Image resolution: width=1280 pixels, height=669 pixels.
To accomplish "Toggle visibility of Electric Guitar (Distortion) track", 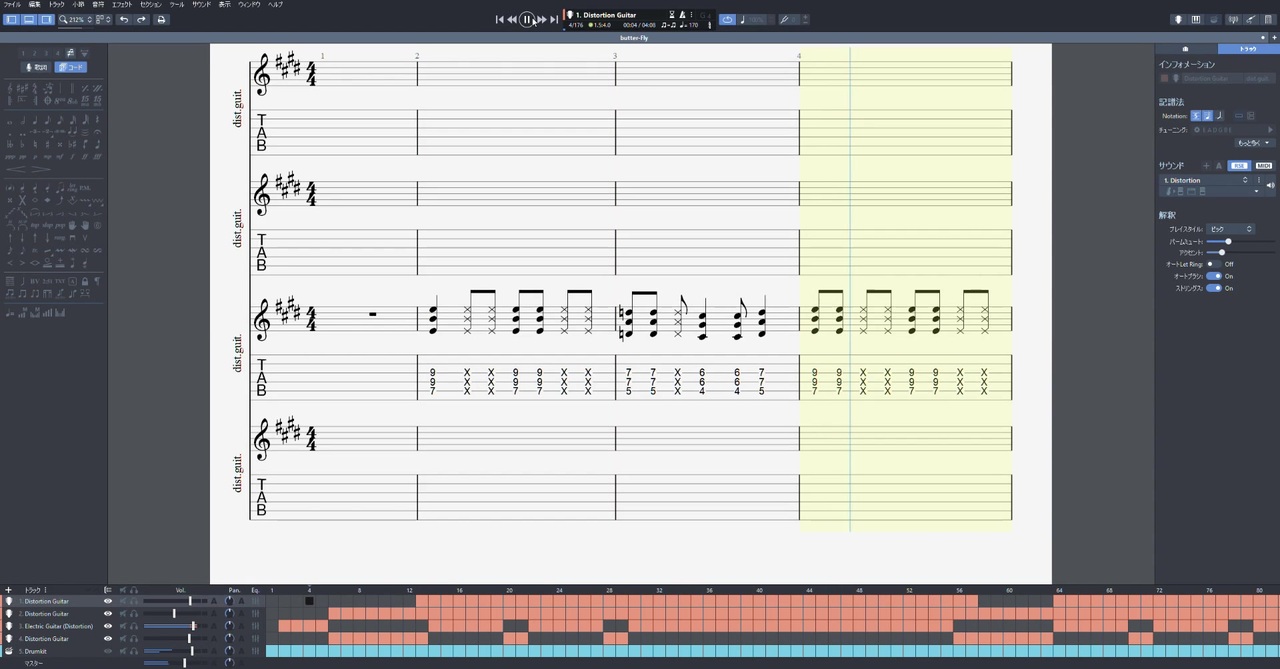I will point(107,626).
